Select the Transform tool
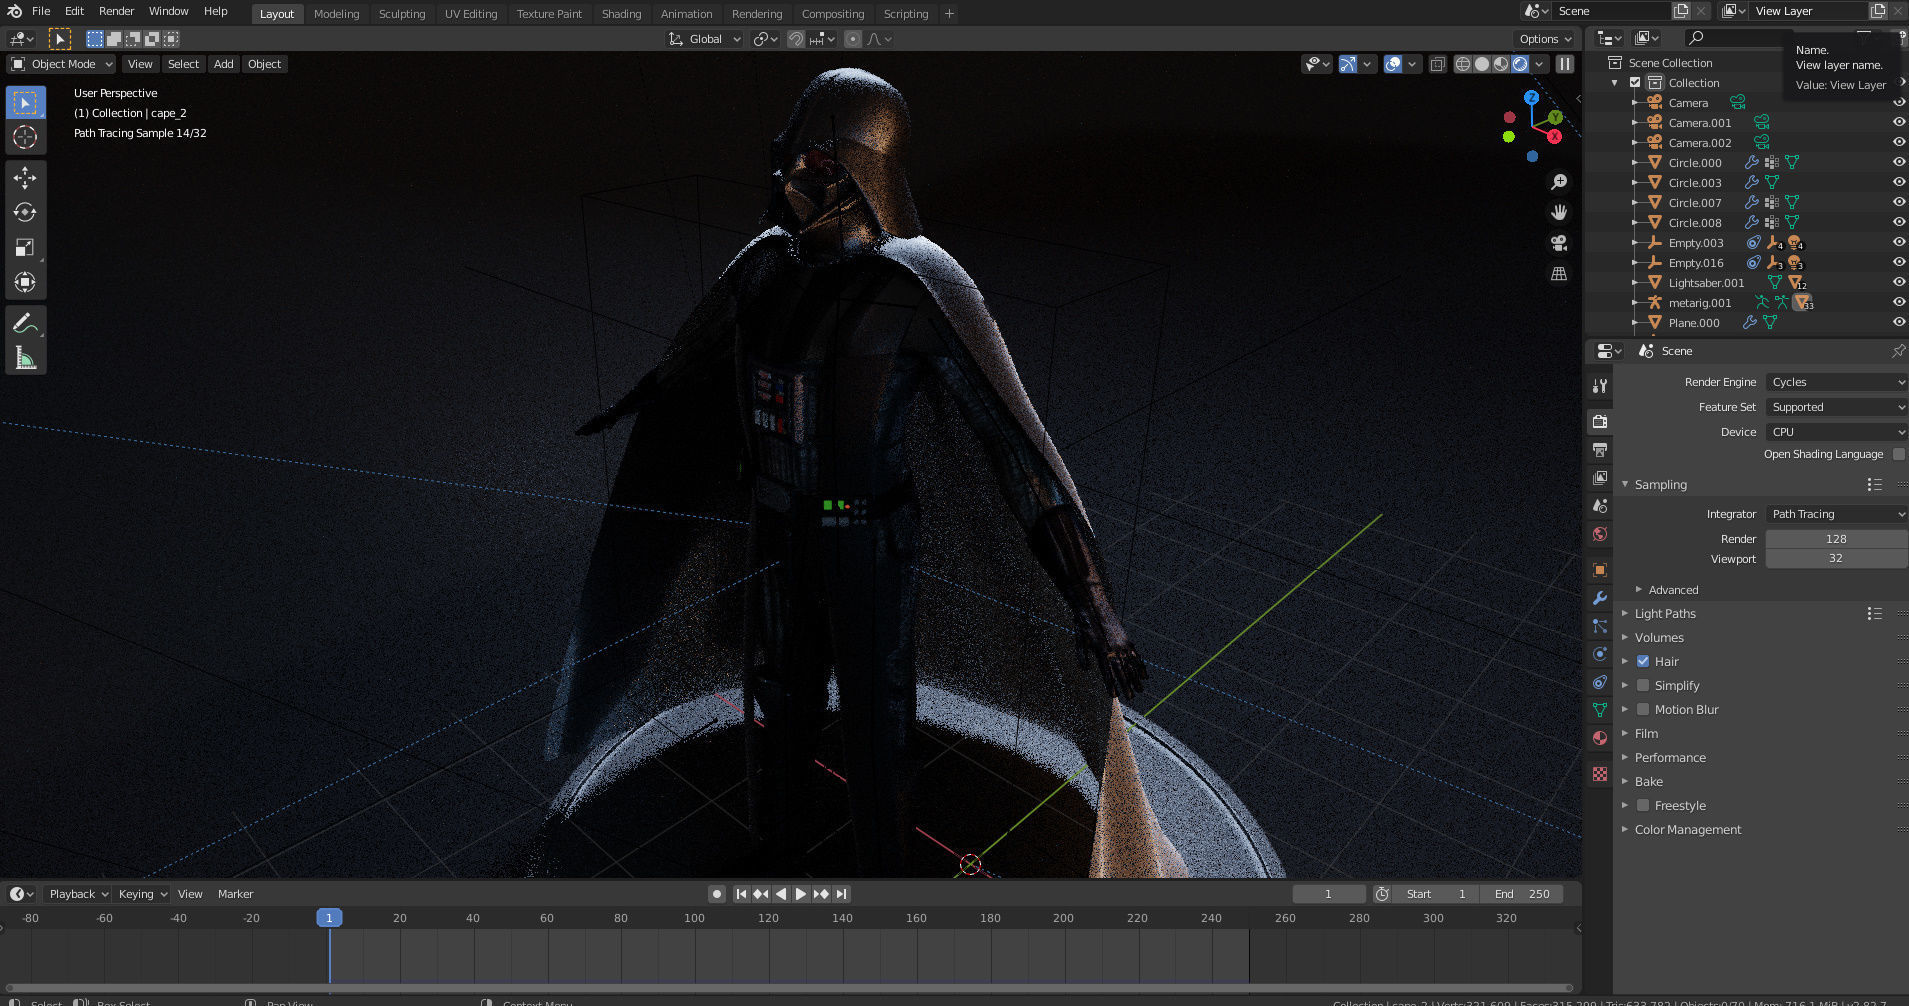The width and height of the screenshot is (1909, 1006). coord(26,282)
